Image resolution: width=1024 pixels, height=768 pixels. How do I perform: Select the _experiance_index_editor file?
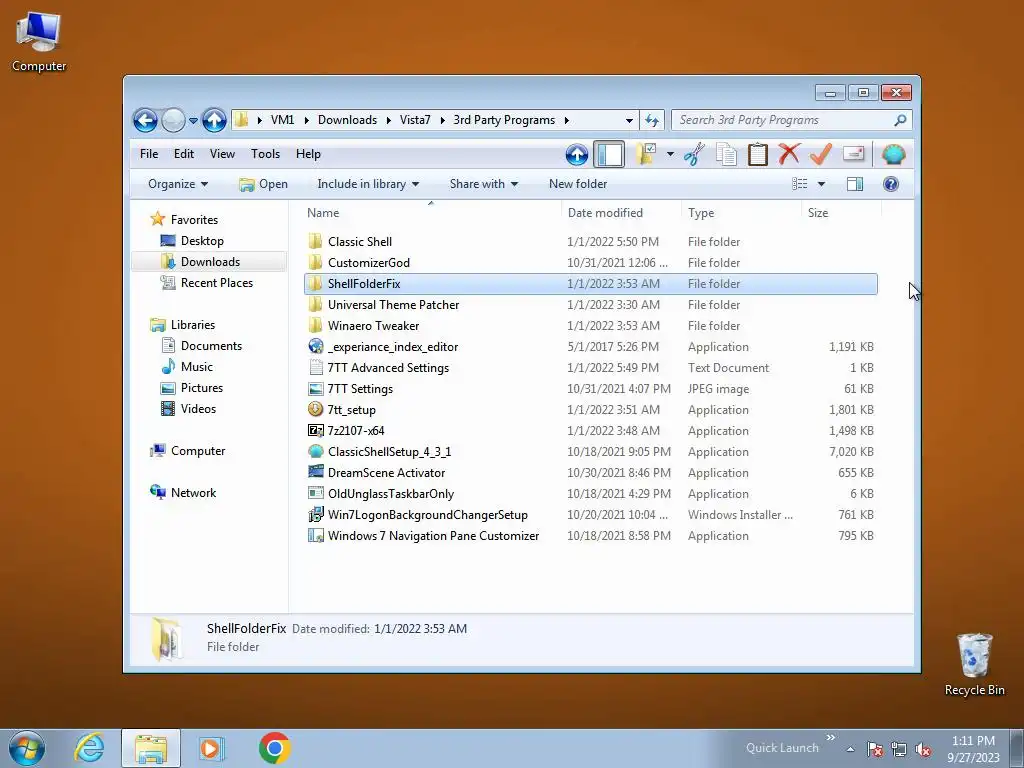click(590, 347)
